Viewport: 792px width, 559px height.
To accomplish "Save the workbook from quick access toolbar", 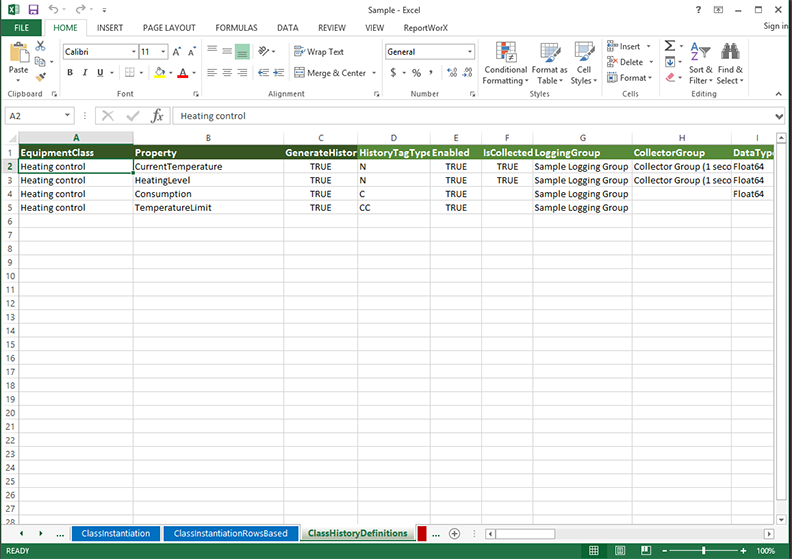I will pyautogui.click(x=33, y=9).
